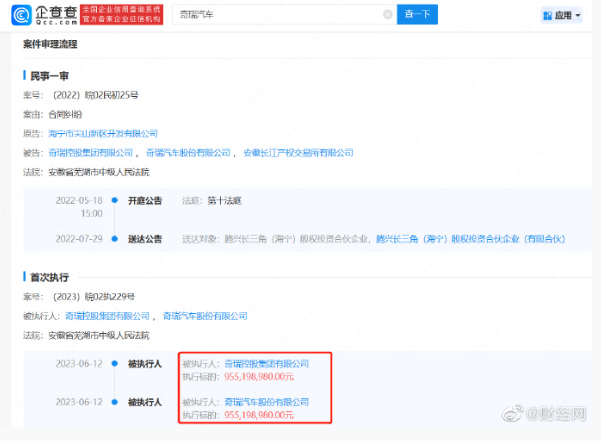
Task: Open 奇瑞控股集团有限公司 link in 被执行人 header row
Action: click(107, 316)
